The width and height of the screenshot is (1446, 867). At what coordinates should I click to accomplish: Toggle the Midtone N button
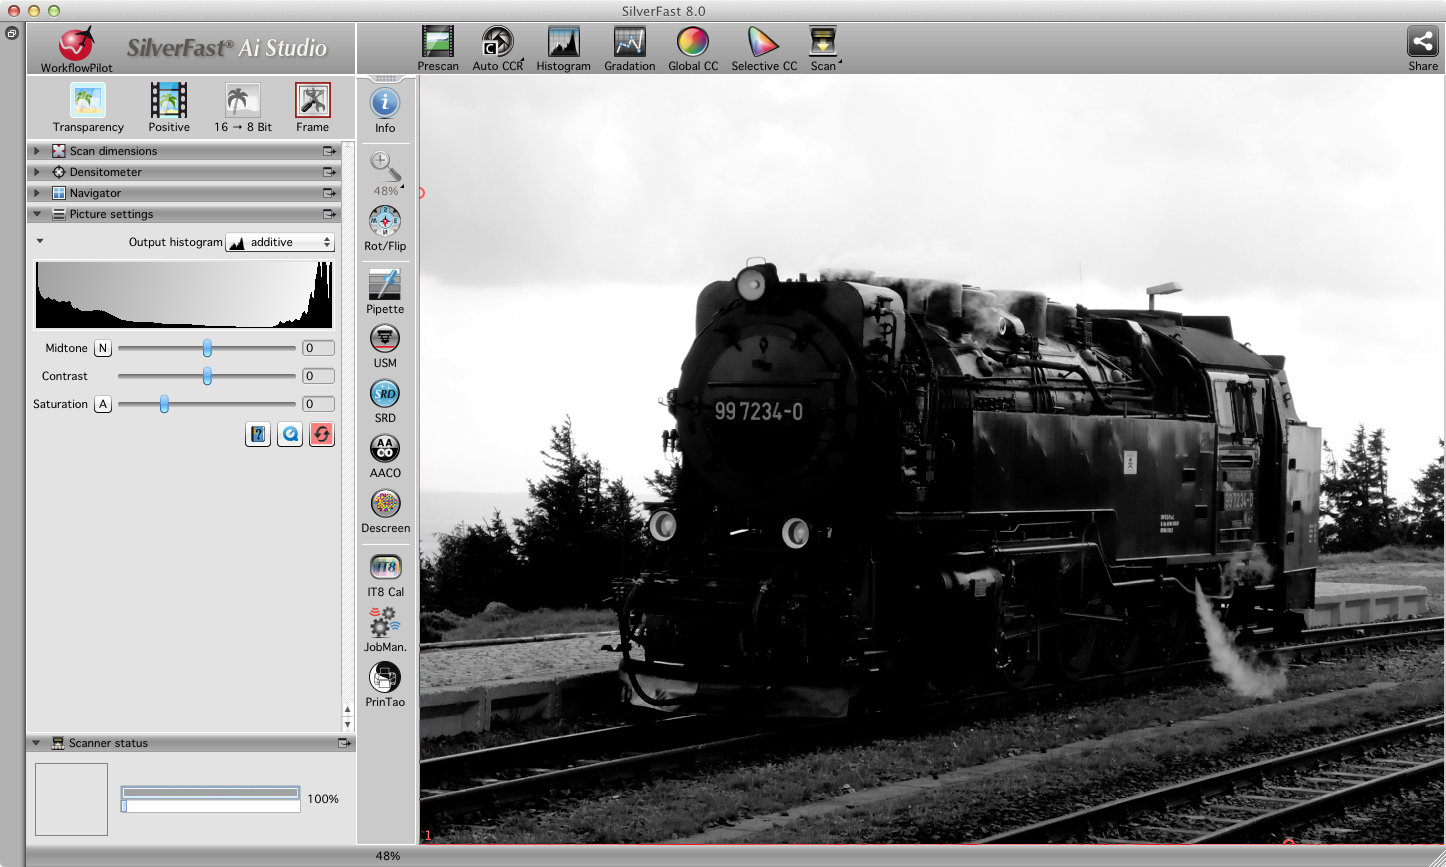[x=102, y=348]
